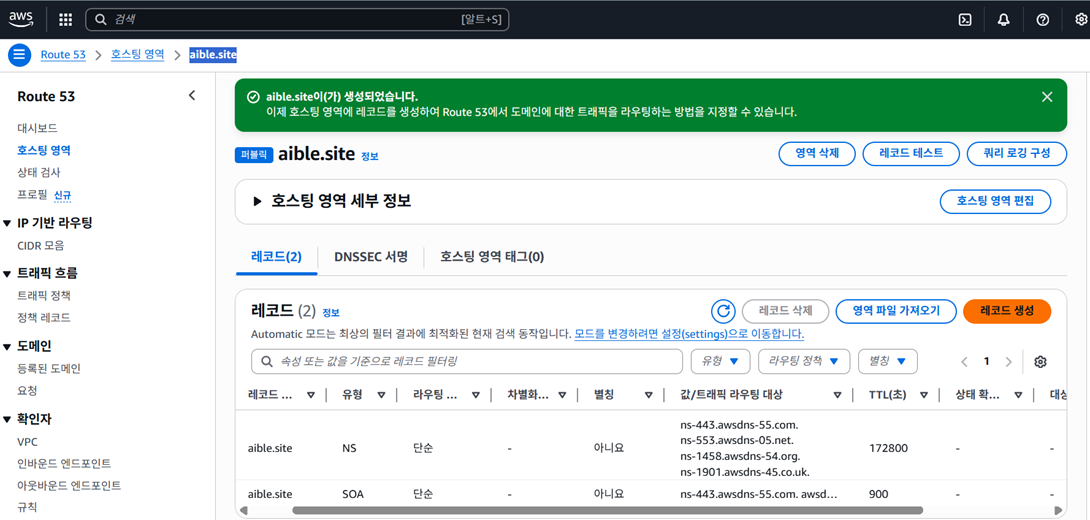
Task: Sort by 라우팅 column arrow
Action: pyautogui.click(x=475, y=395)
